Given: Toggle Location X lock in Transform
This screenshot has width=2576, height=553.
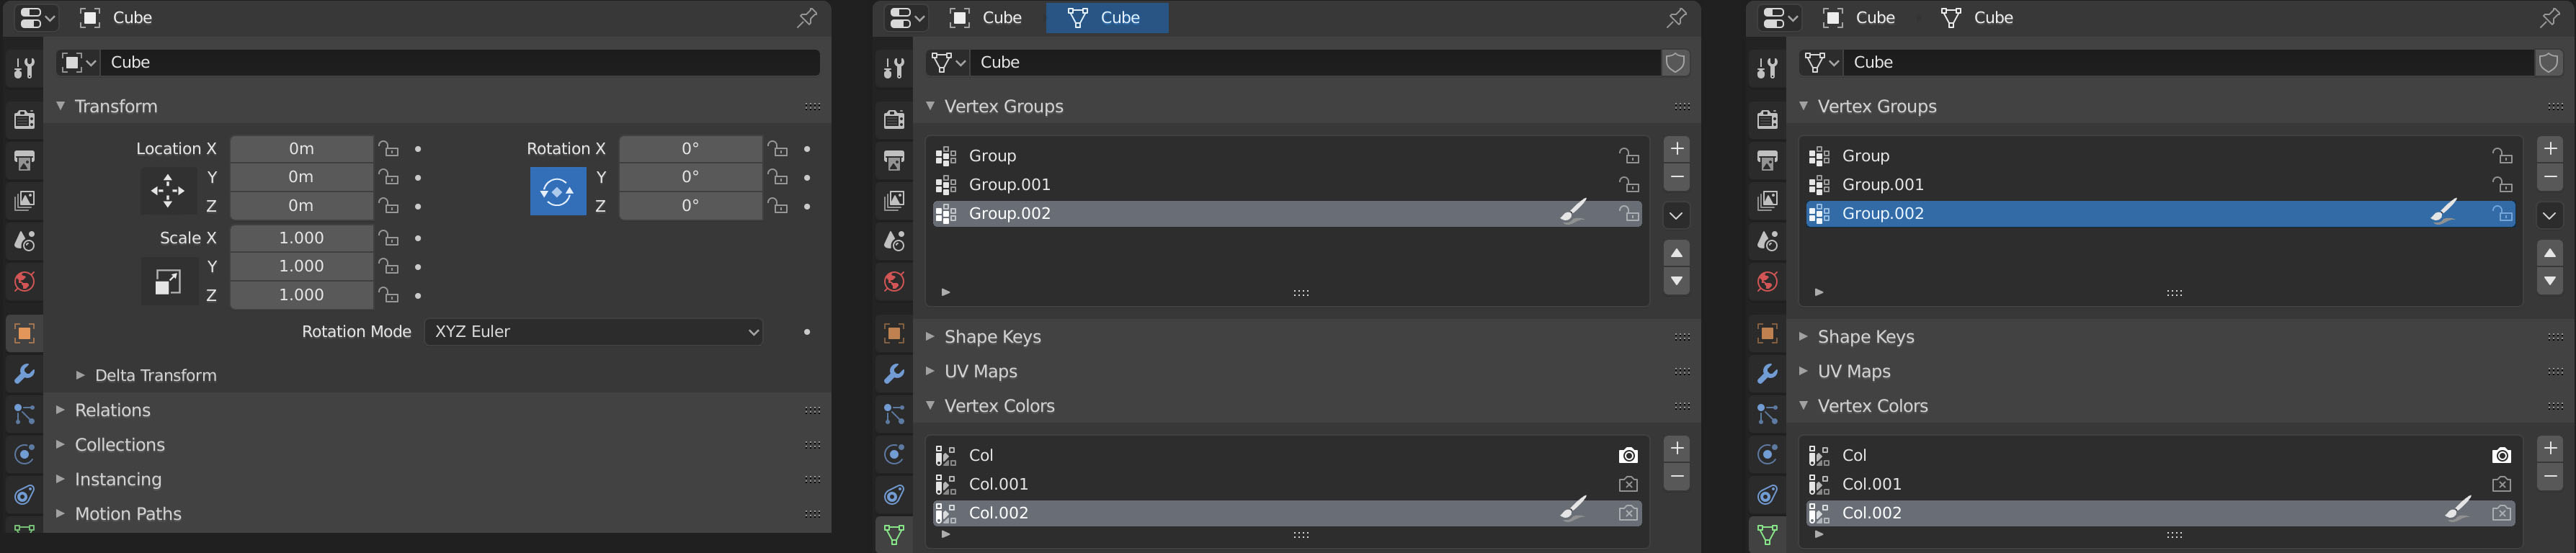Looking at the screenshot, I should [389, 149].
